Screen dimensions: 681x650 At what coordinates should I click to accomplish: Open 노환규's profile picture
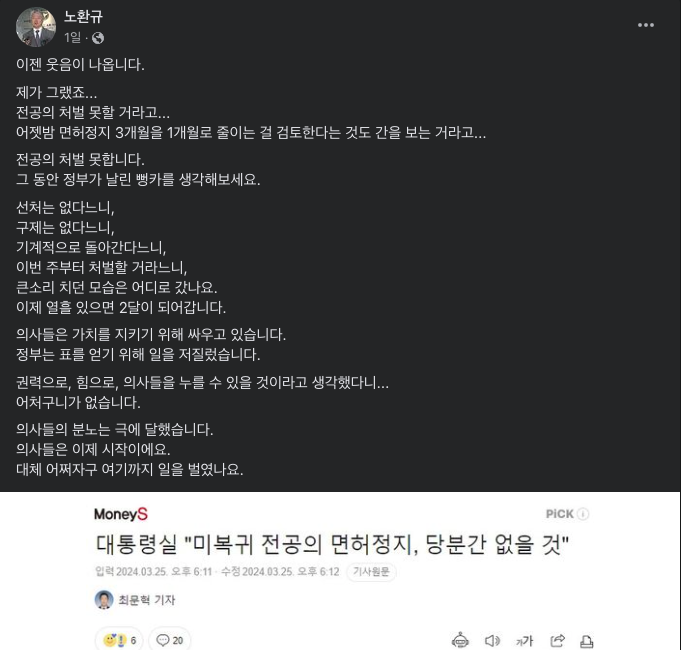(36, 26)
